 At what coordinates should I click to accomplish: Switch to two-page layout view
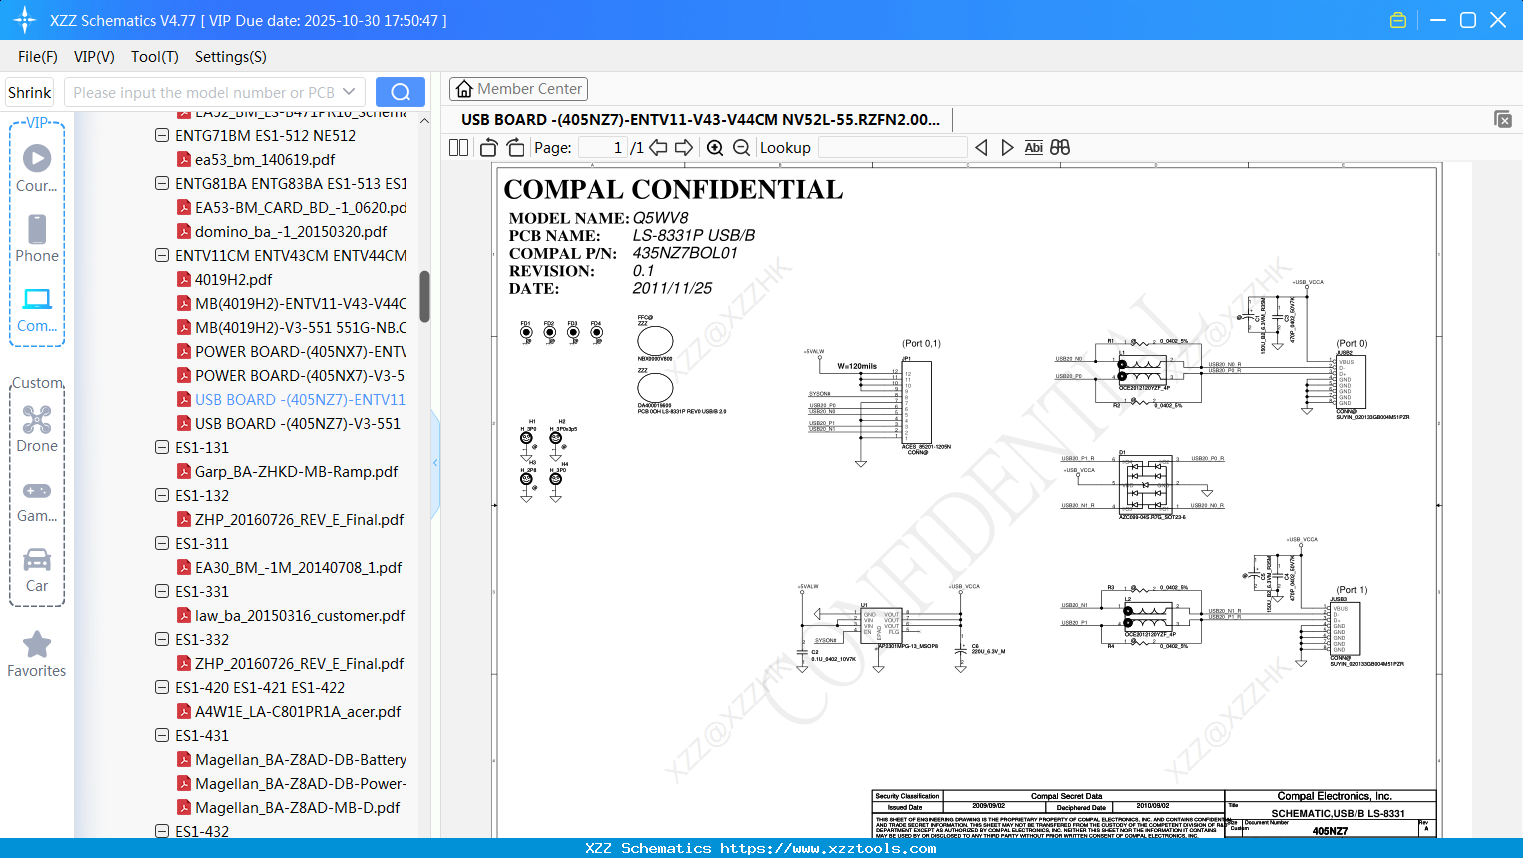tap(459, 148)
